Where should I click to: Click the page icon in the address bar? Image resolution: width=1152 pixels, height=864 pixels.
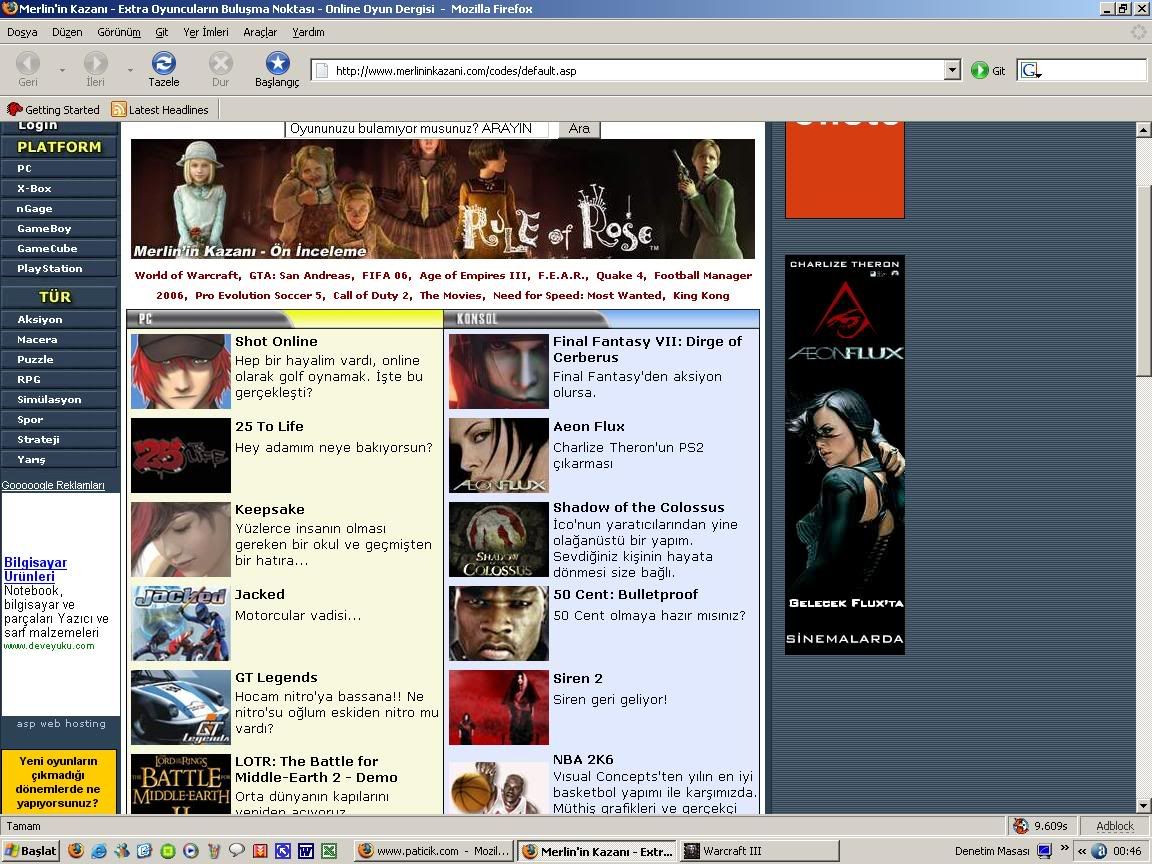point(321,71)
